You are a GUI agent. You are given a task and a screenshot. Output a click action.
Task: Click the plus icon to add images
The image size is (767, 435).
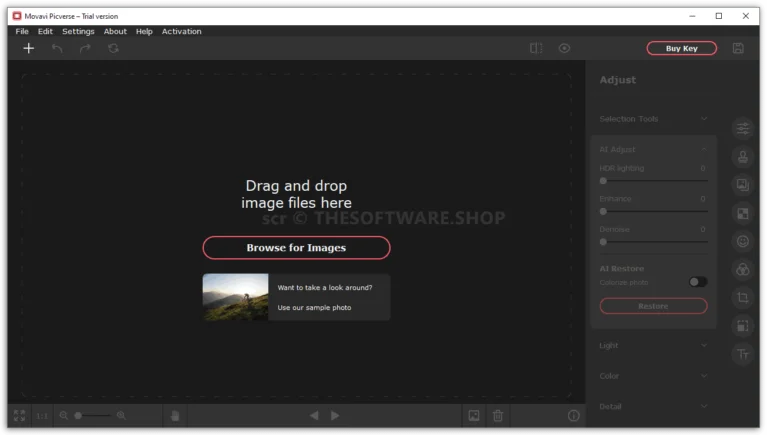(28, 48)
